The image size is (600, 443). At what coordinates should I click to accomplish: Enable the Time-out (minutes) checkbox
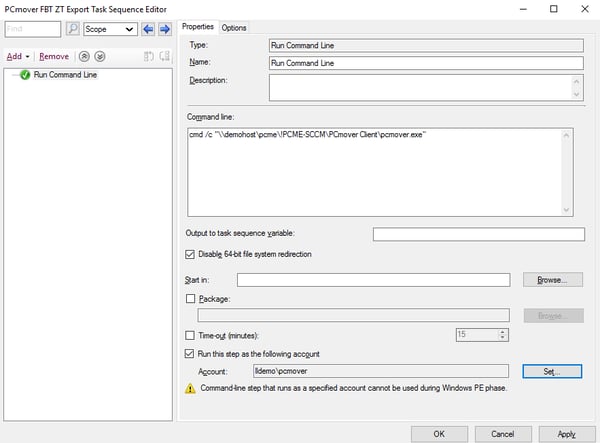point(190,336)
